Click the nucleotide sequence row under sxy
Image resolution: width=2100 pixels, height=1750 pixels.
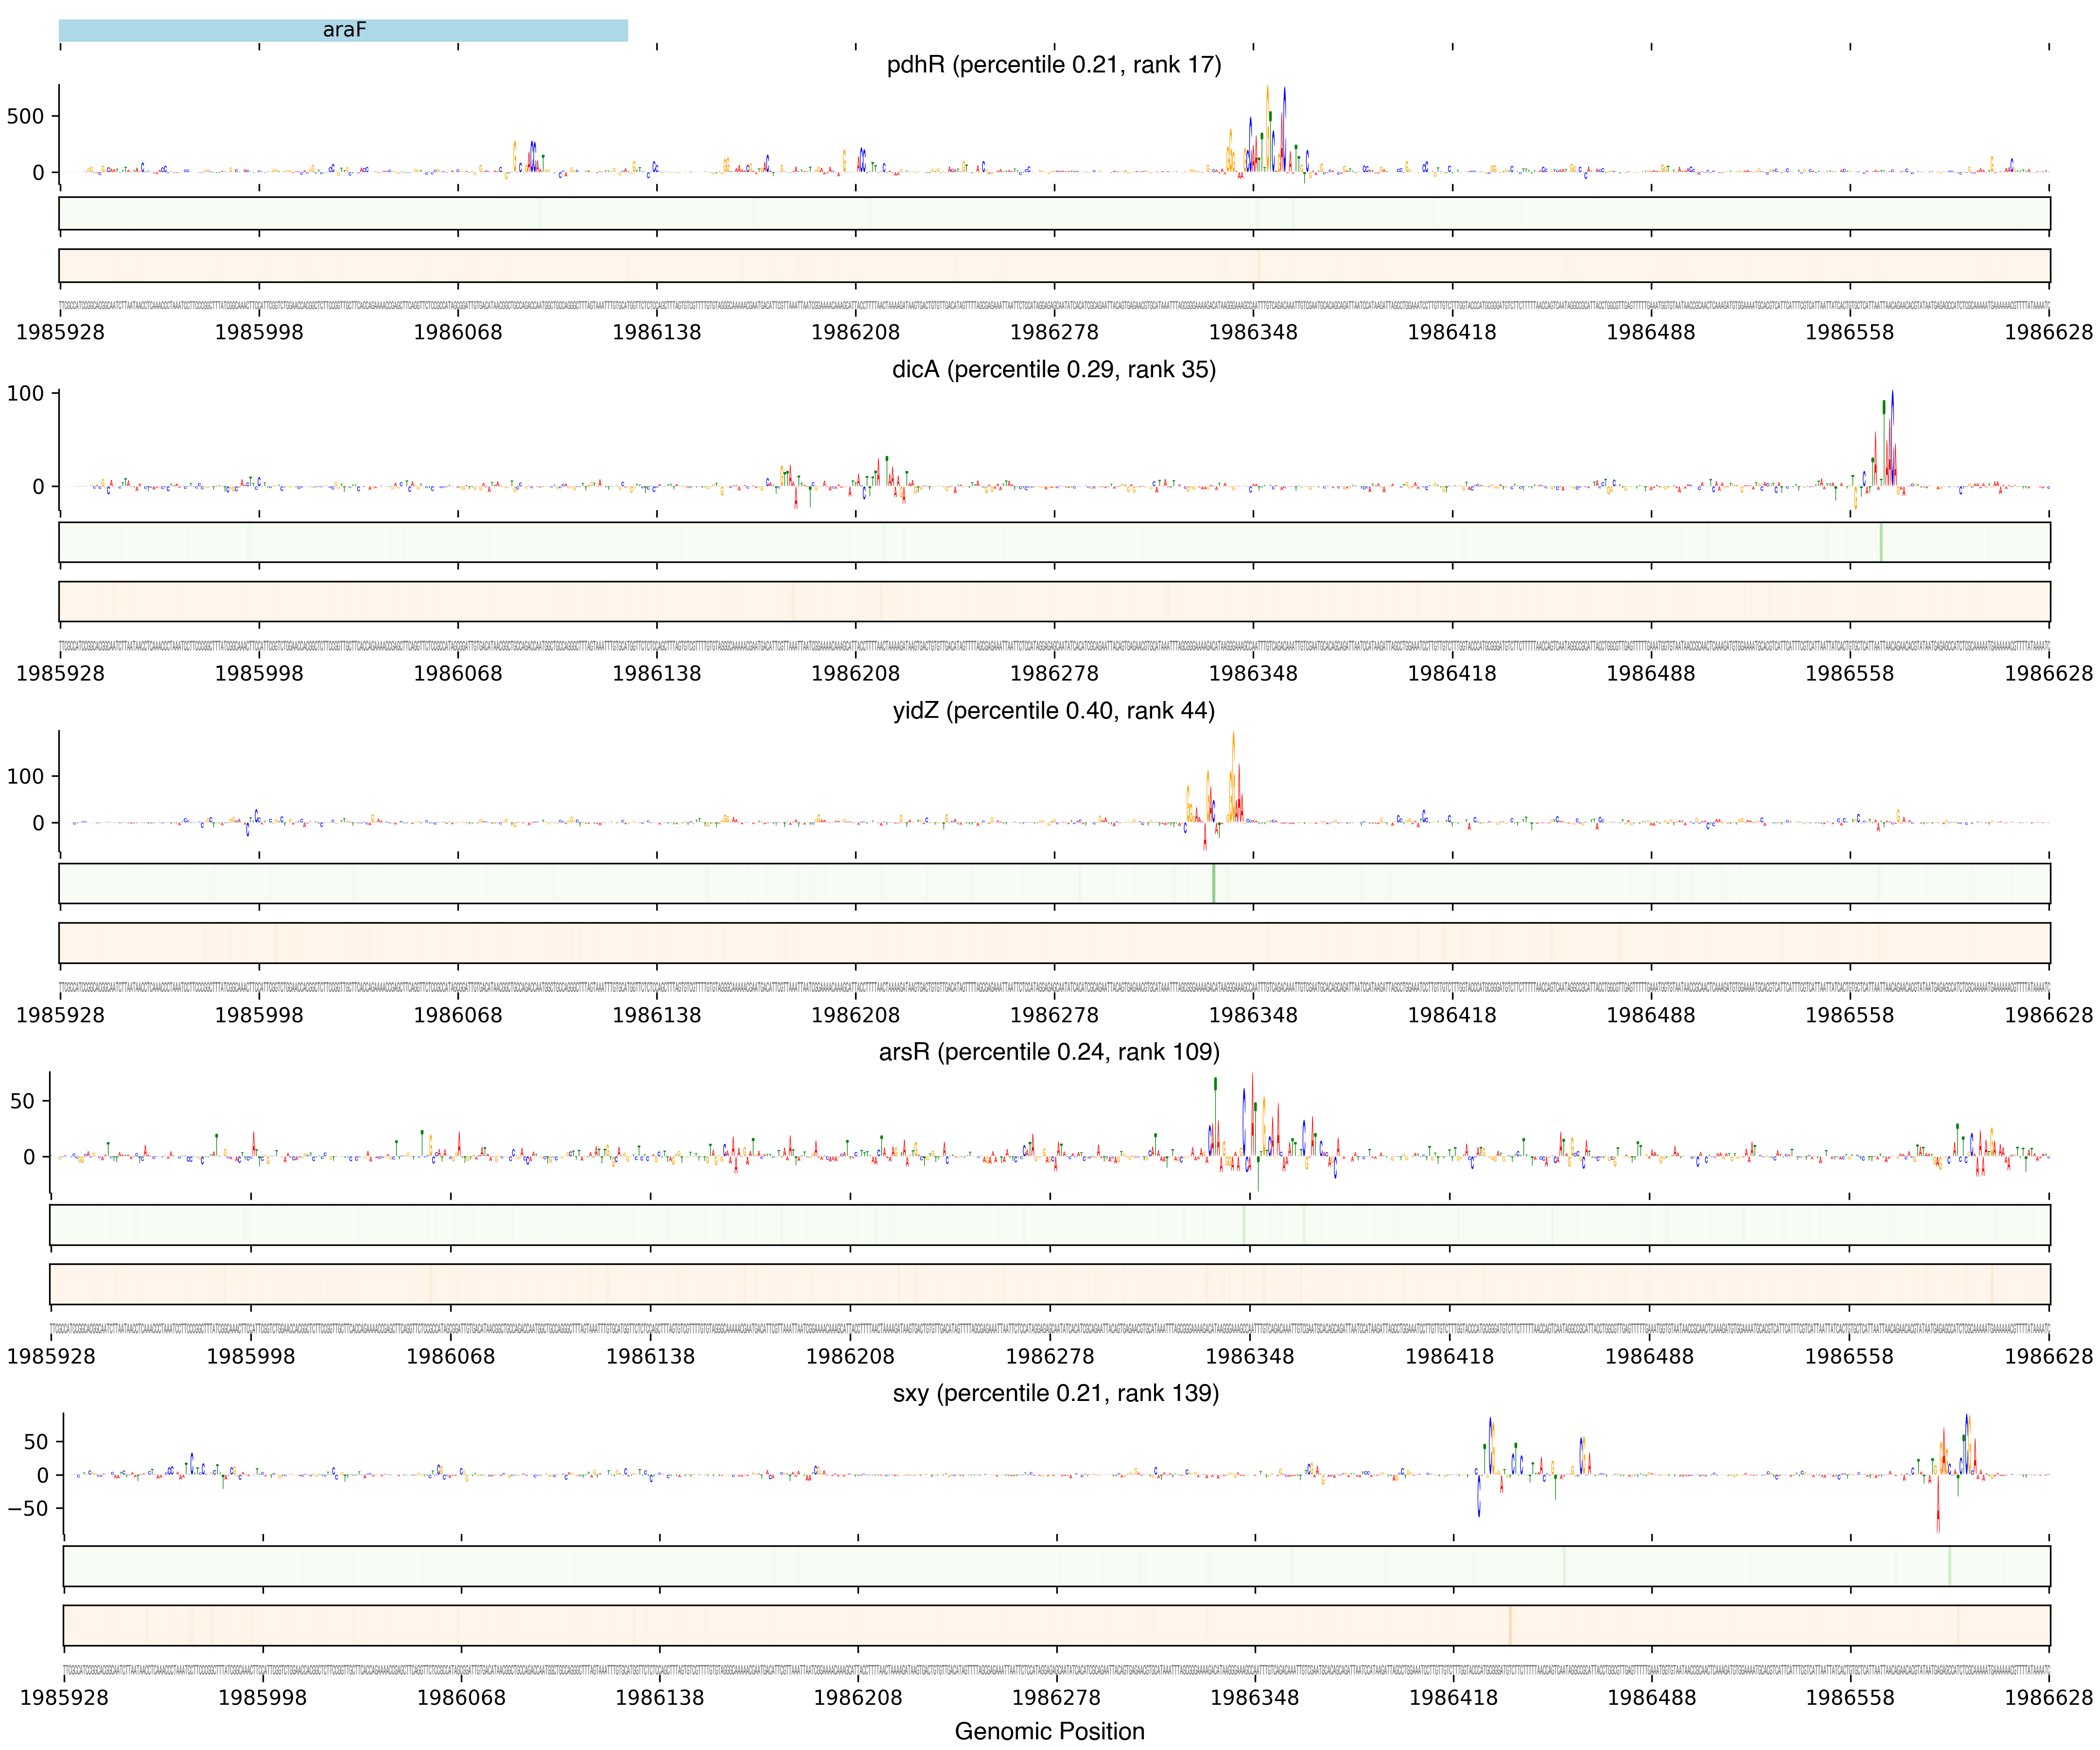click(1057, 1671)
